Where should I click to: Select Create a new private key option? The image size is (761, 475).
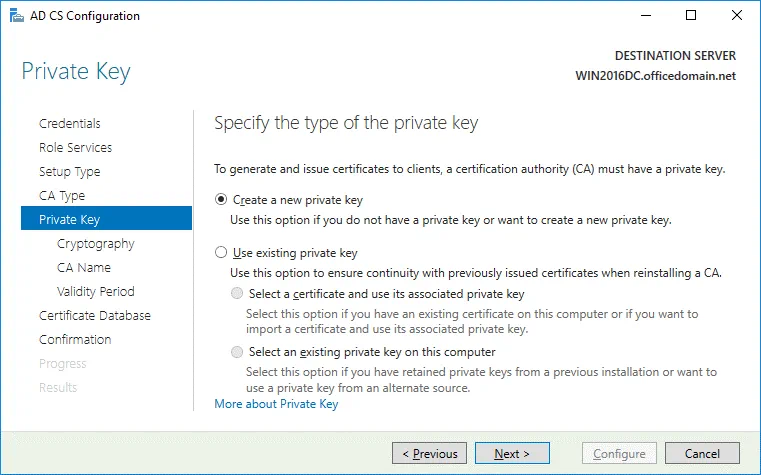pyautogui.click(x=221, y=199)
